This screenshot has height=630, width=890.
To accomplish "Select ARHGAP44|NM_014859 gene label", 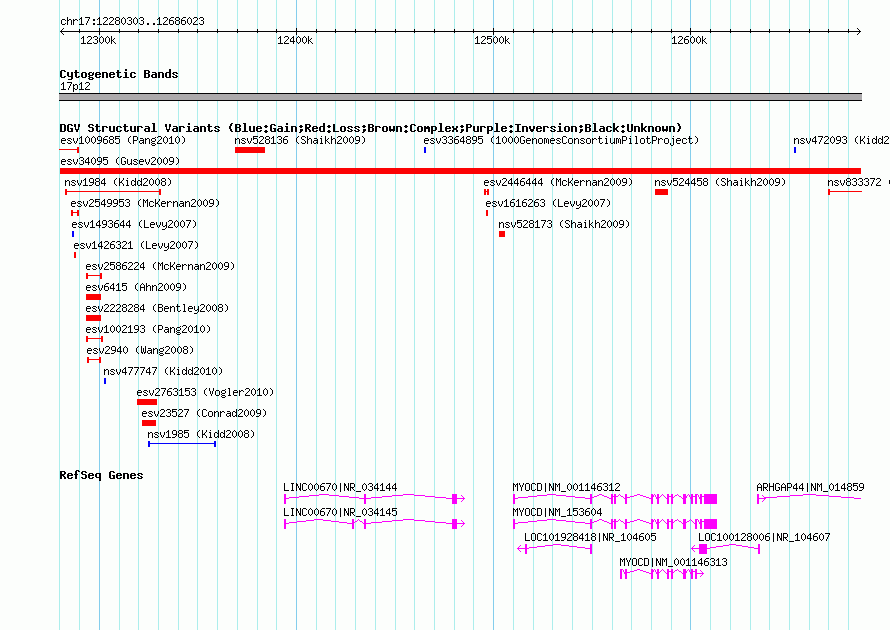I will pyautogui.click(x=811, y=487).
